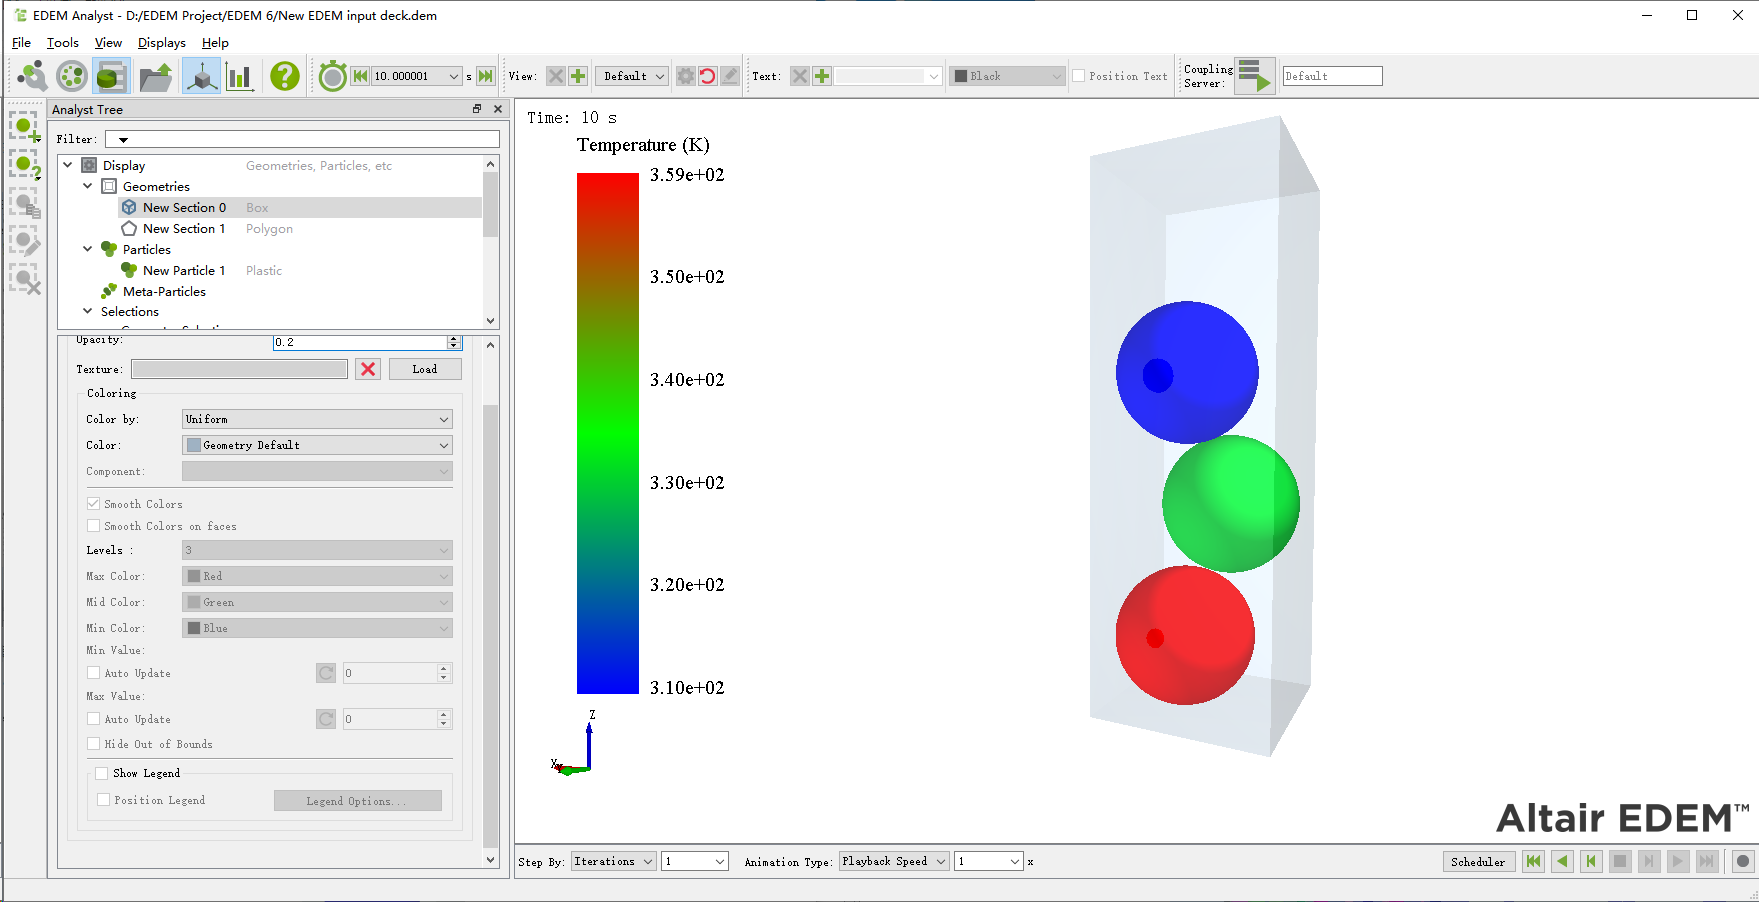Start the Coupling Server
This screenshot has height=902, width=1759.
point(1254,76)
